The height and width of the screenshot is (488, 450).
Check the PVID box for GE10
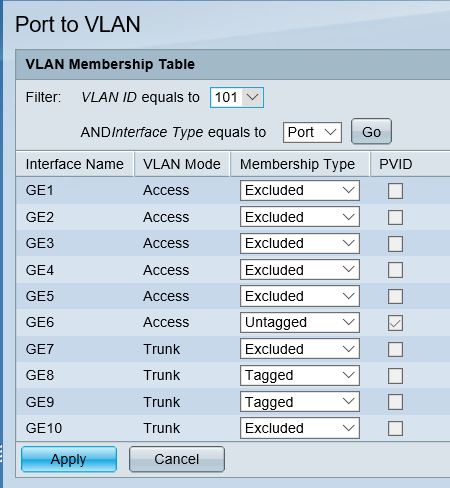[x=395, y=428]
